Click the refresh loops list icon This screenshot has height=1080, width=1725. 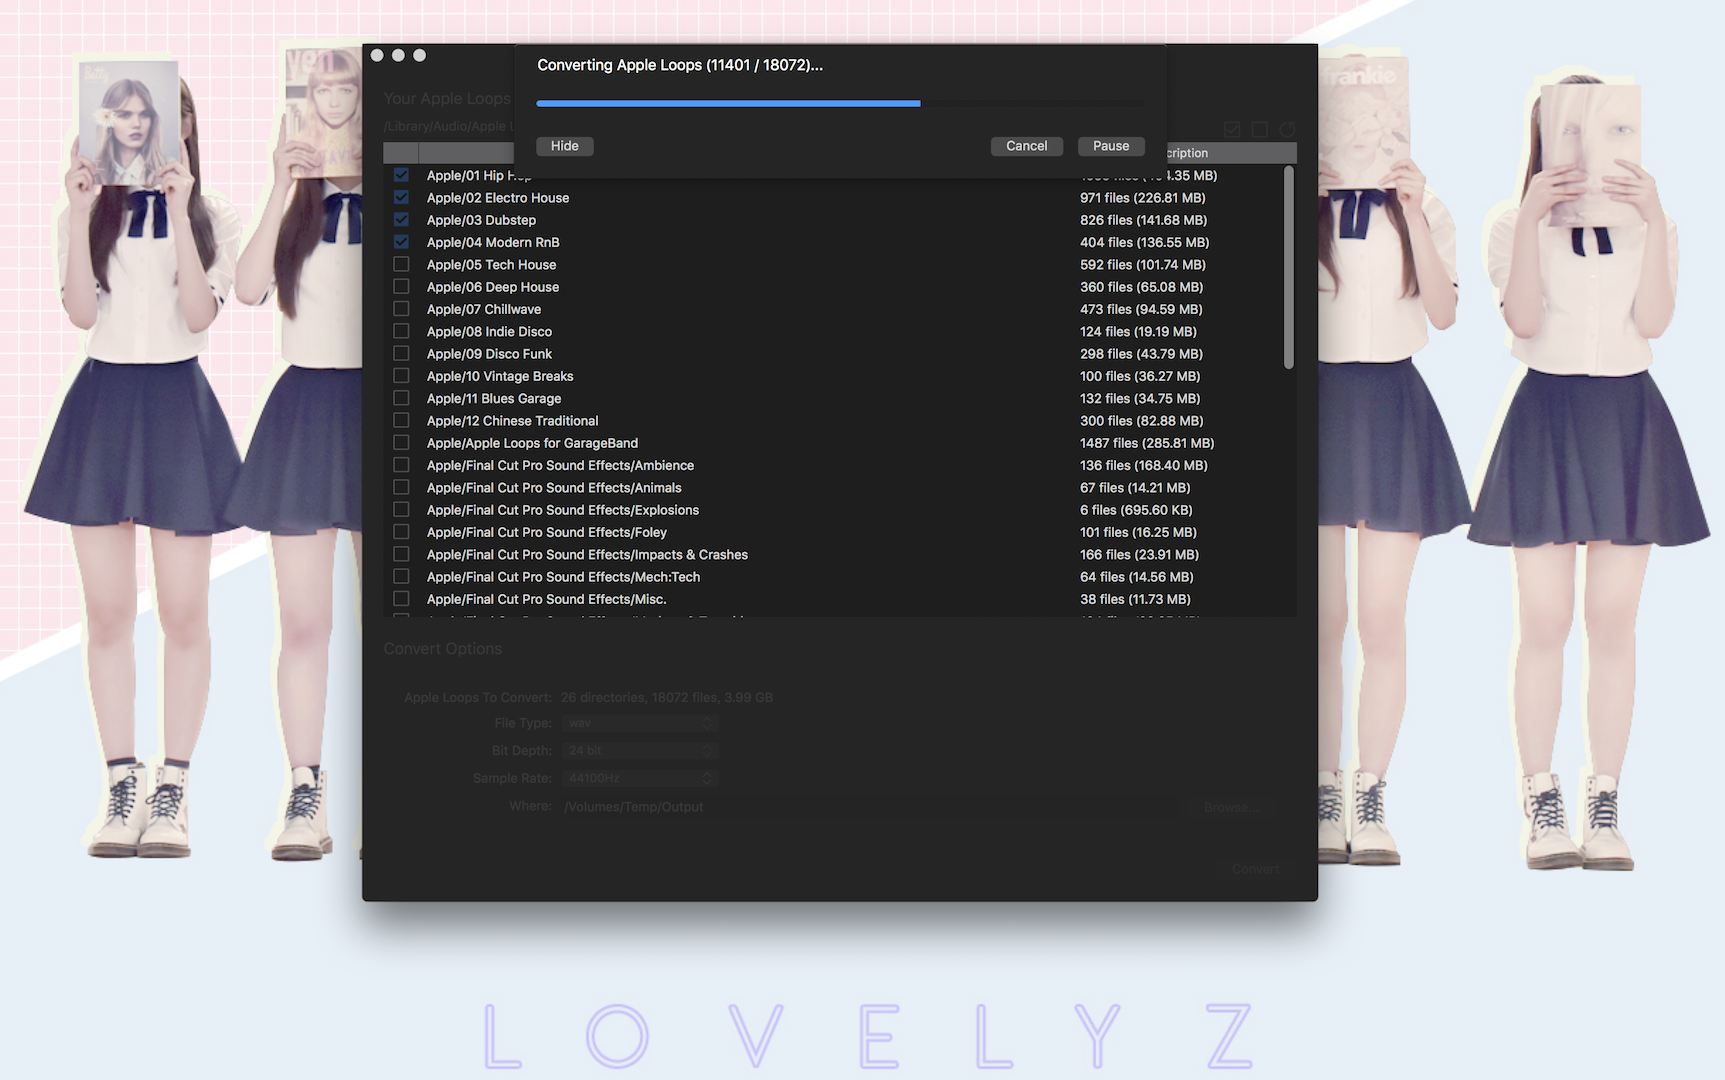(x=1287, y=129)
